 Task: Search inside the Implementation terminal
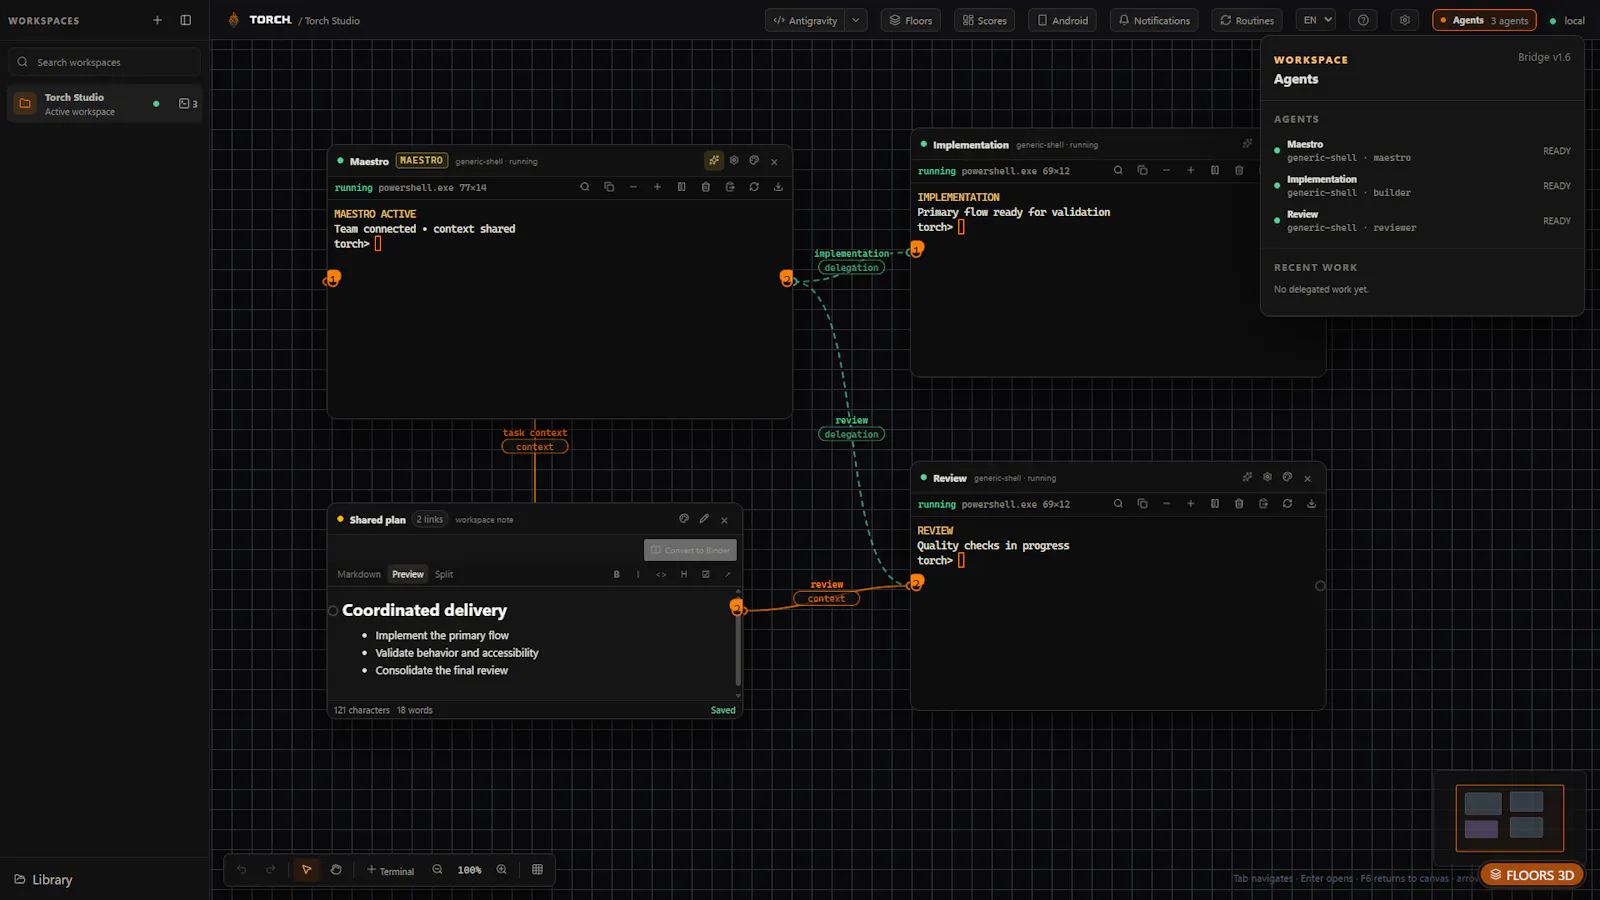(1118, 171)
